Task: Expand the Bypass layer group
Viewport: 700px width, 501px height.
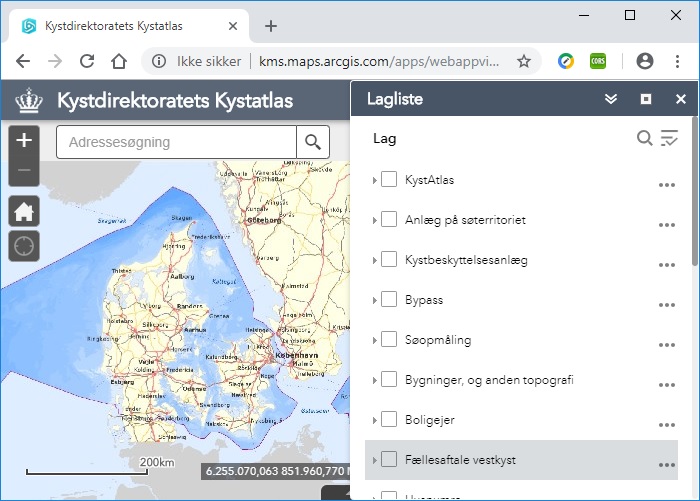Action: [375, 301]
